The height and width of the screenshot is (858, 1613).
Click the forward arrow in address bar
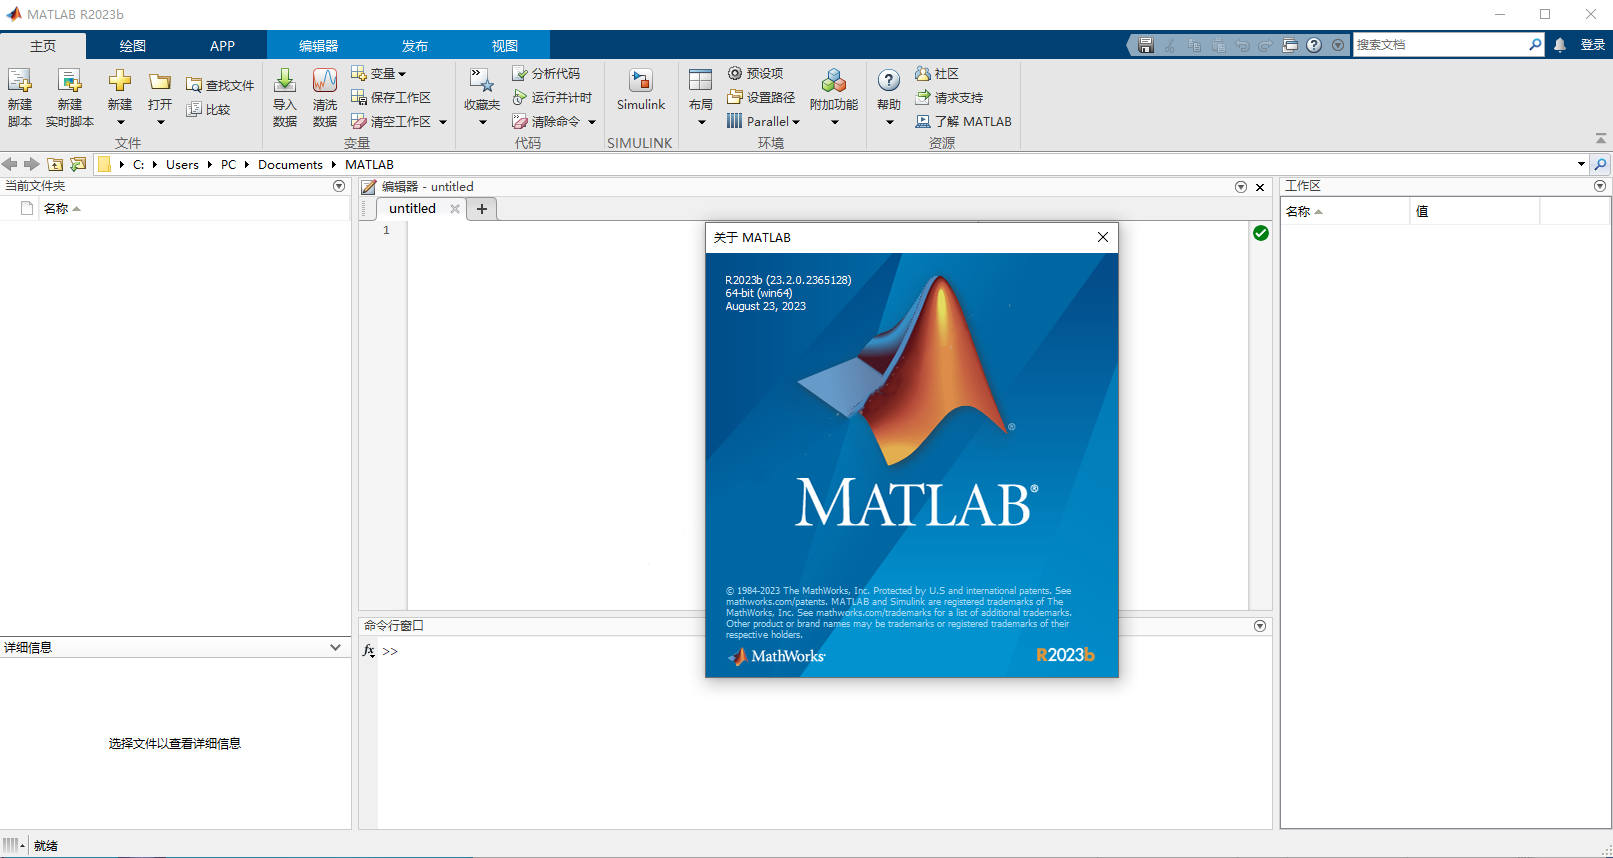pyautogui.click(x=32, y=164)
